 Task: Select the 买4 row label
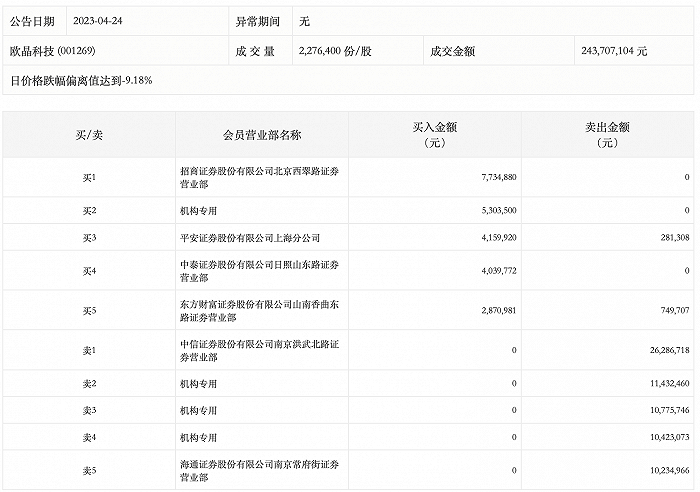(89, 271)
